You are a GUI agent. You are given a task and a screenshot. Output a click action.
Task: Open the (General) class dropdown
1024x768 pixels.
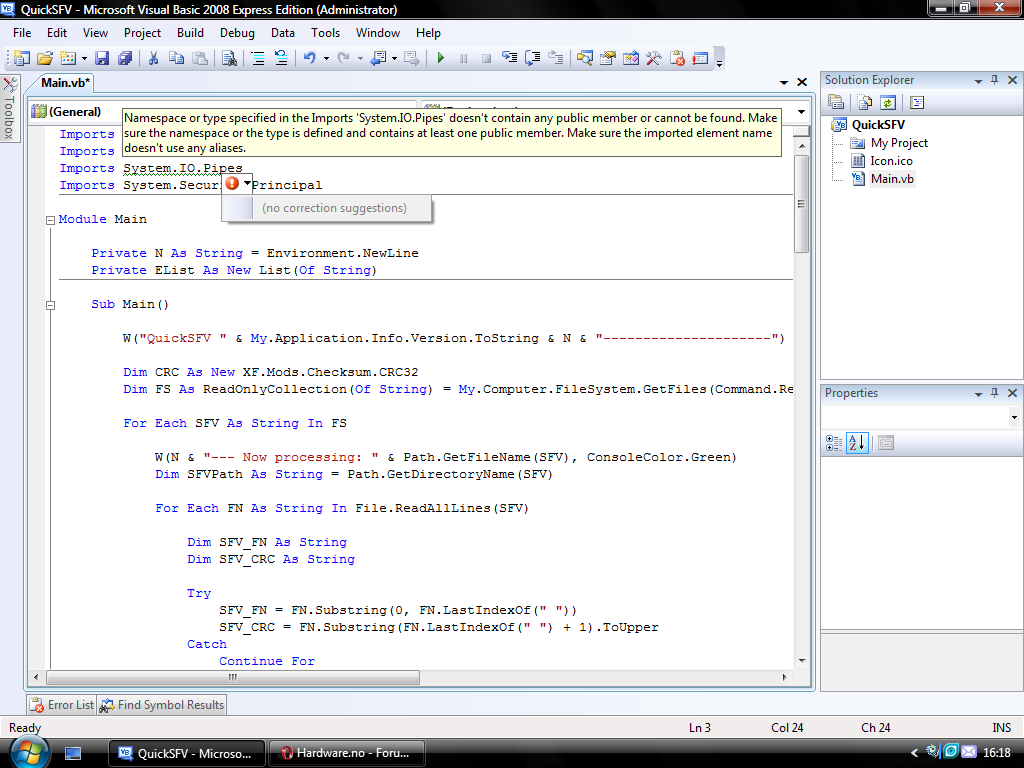(x=75, y=112)
